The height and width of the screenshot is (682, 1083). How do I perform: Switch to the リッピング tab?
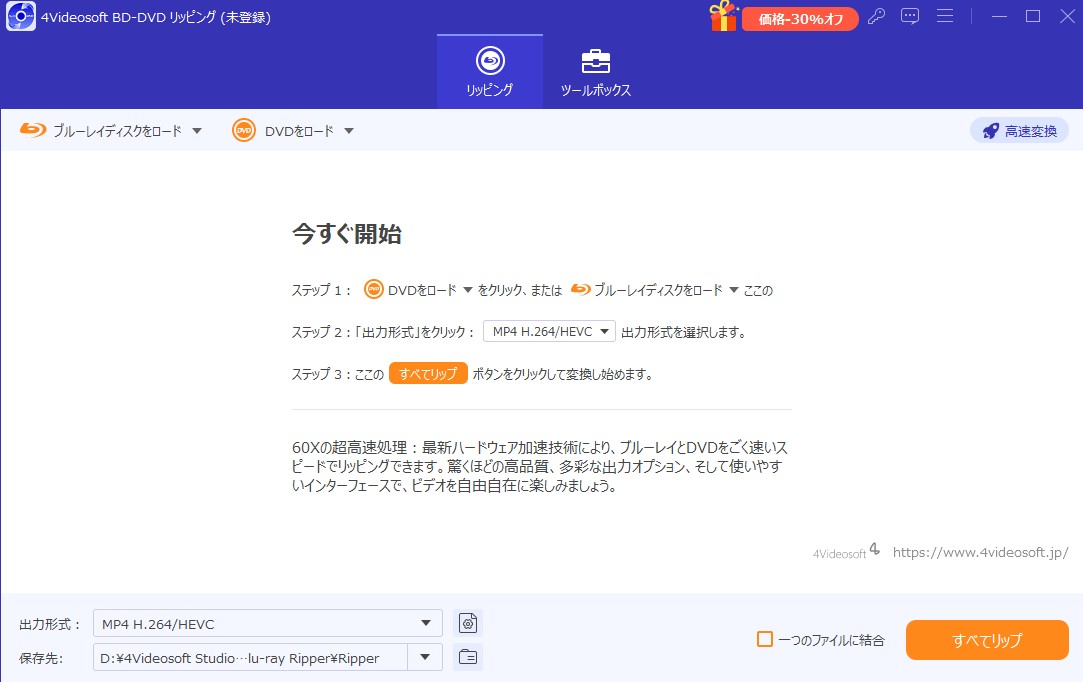point(490,72)
